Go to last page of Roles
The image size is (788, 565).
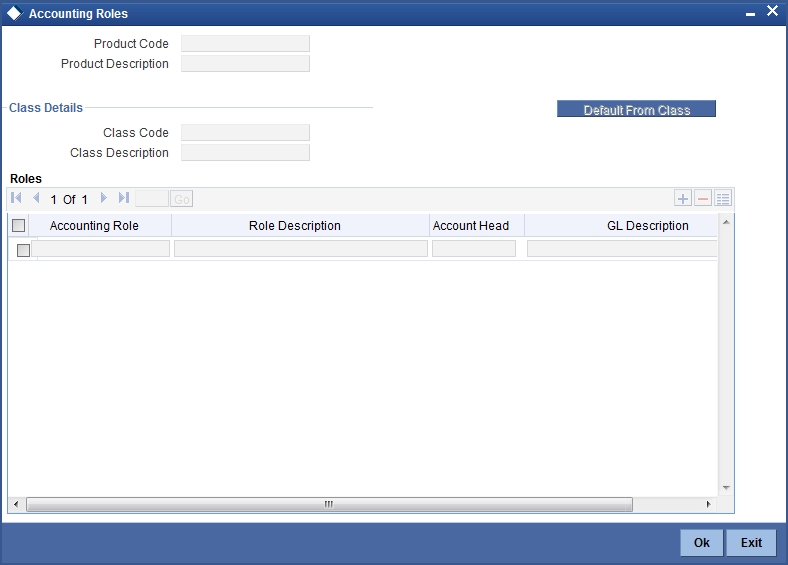click(124, 198)
